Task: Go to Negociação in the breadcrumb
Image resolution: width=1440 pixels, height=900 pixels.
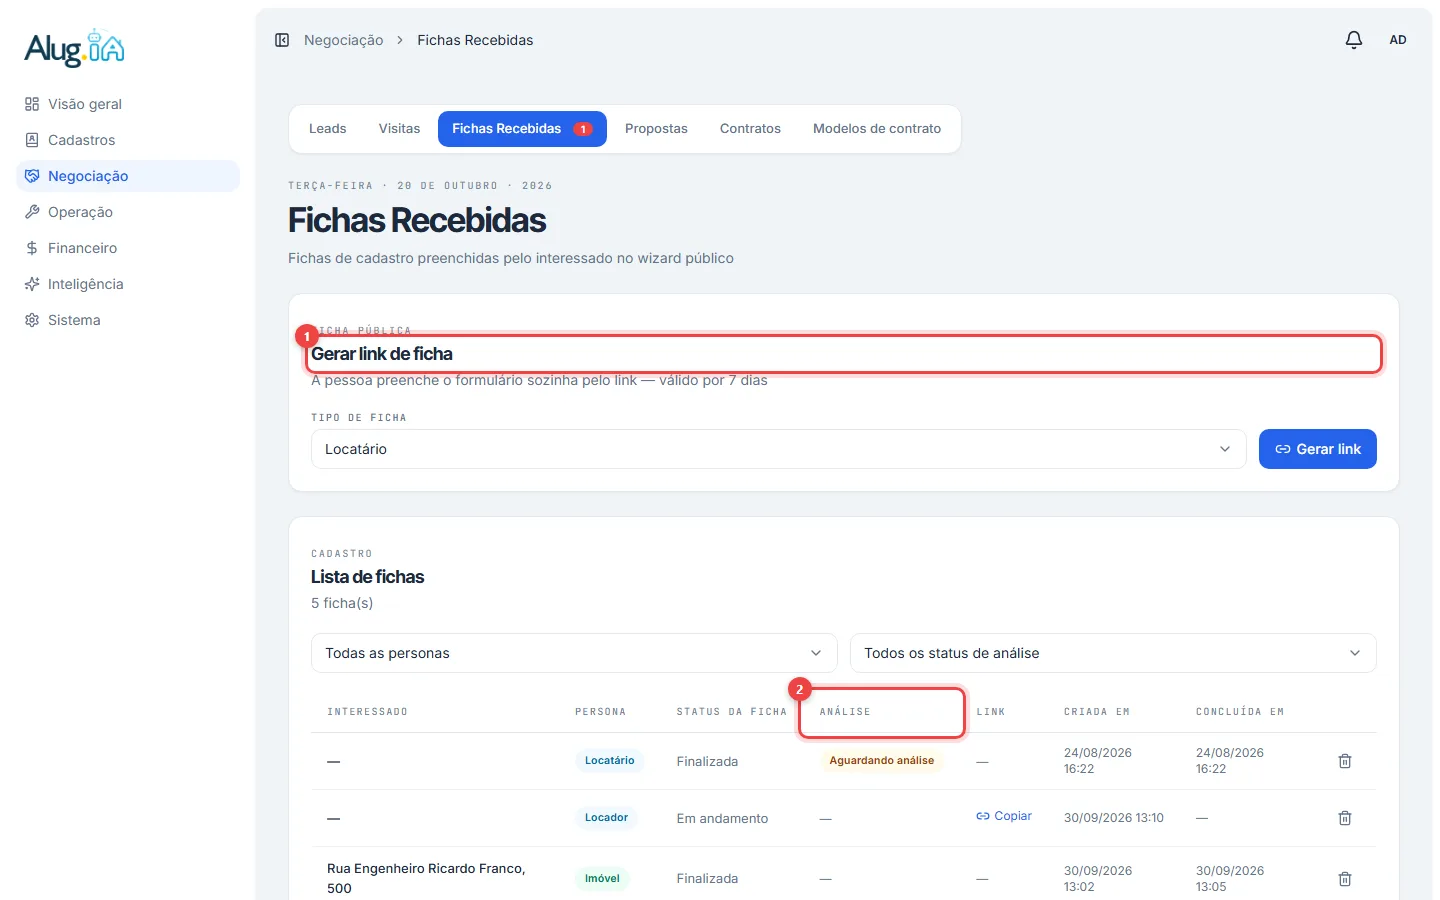Action: (343, 40)
